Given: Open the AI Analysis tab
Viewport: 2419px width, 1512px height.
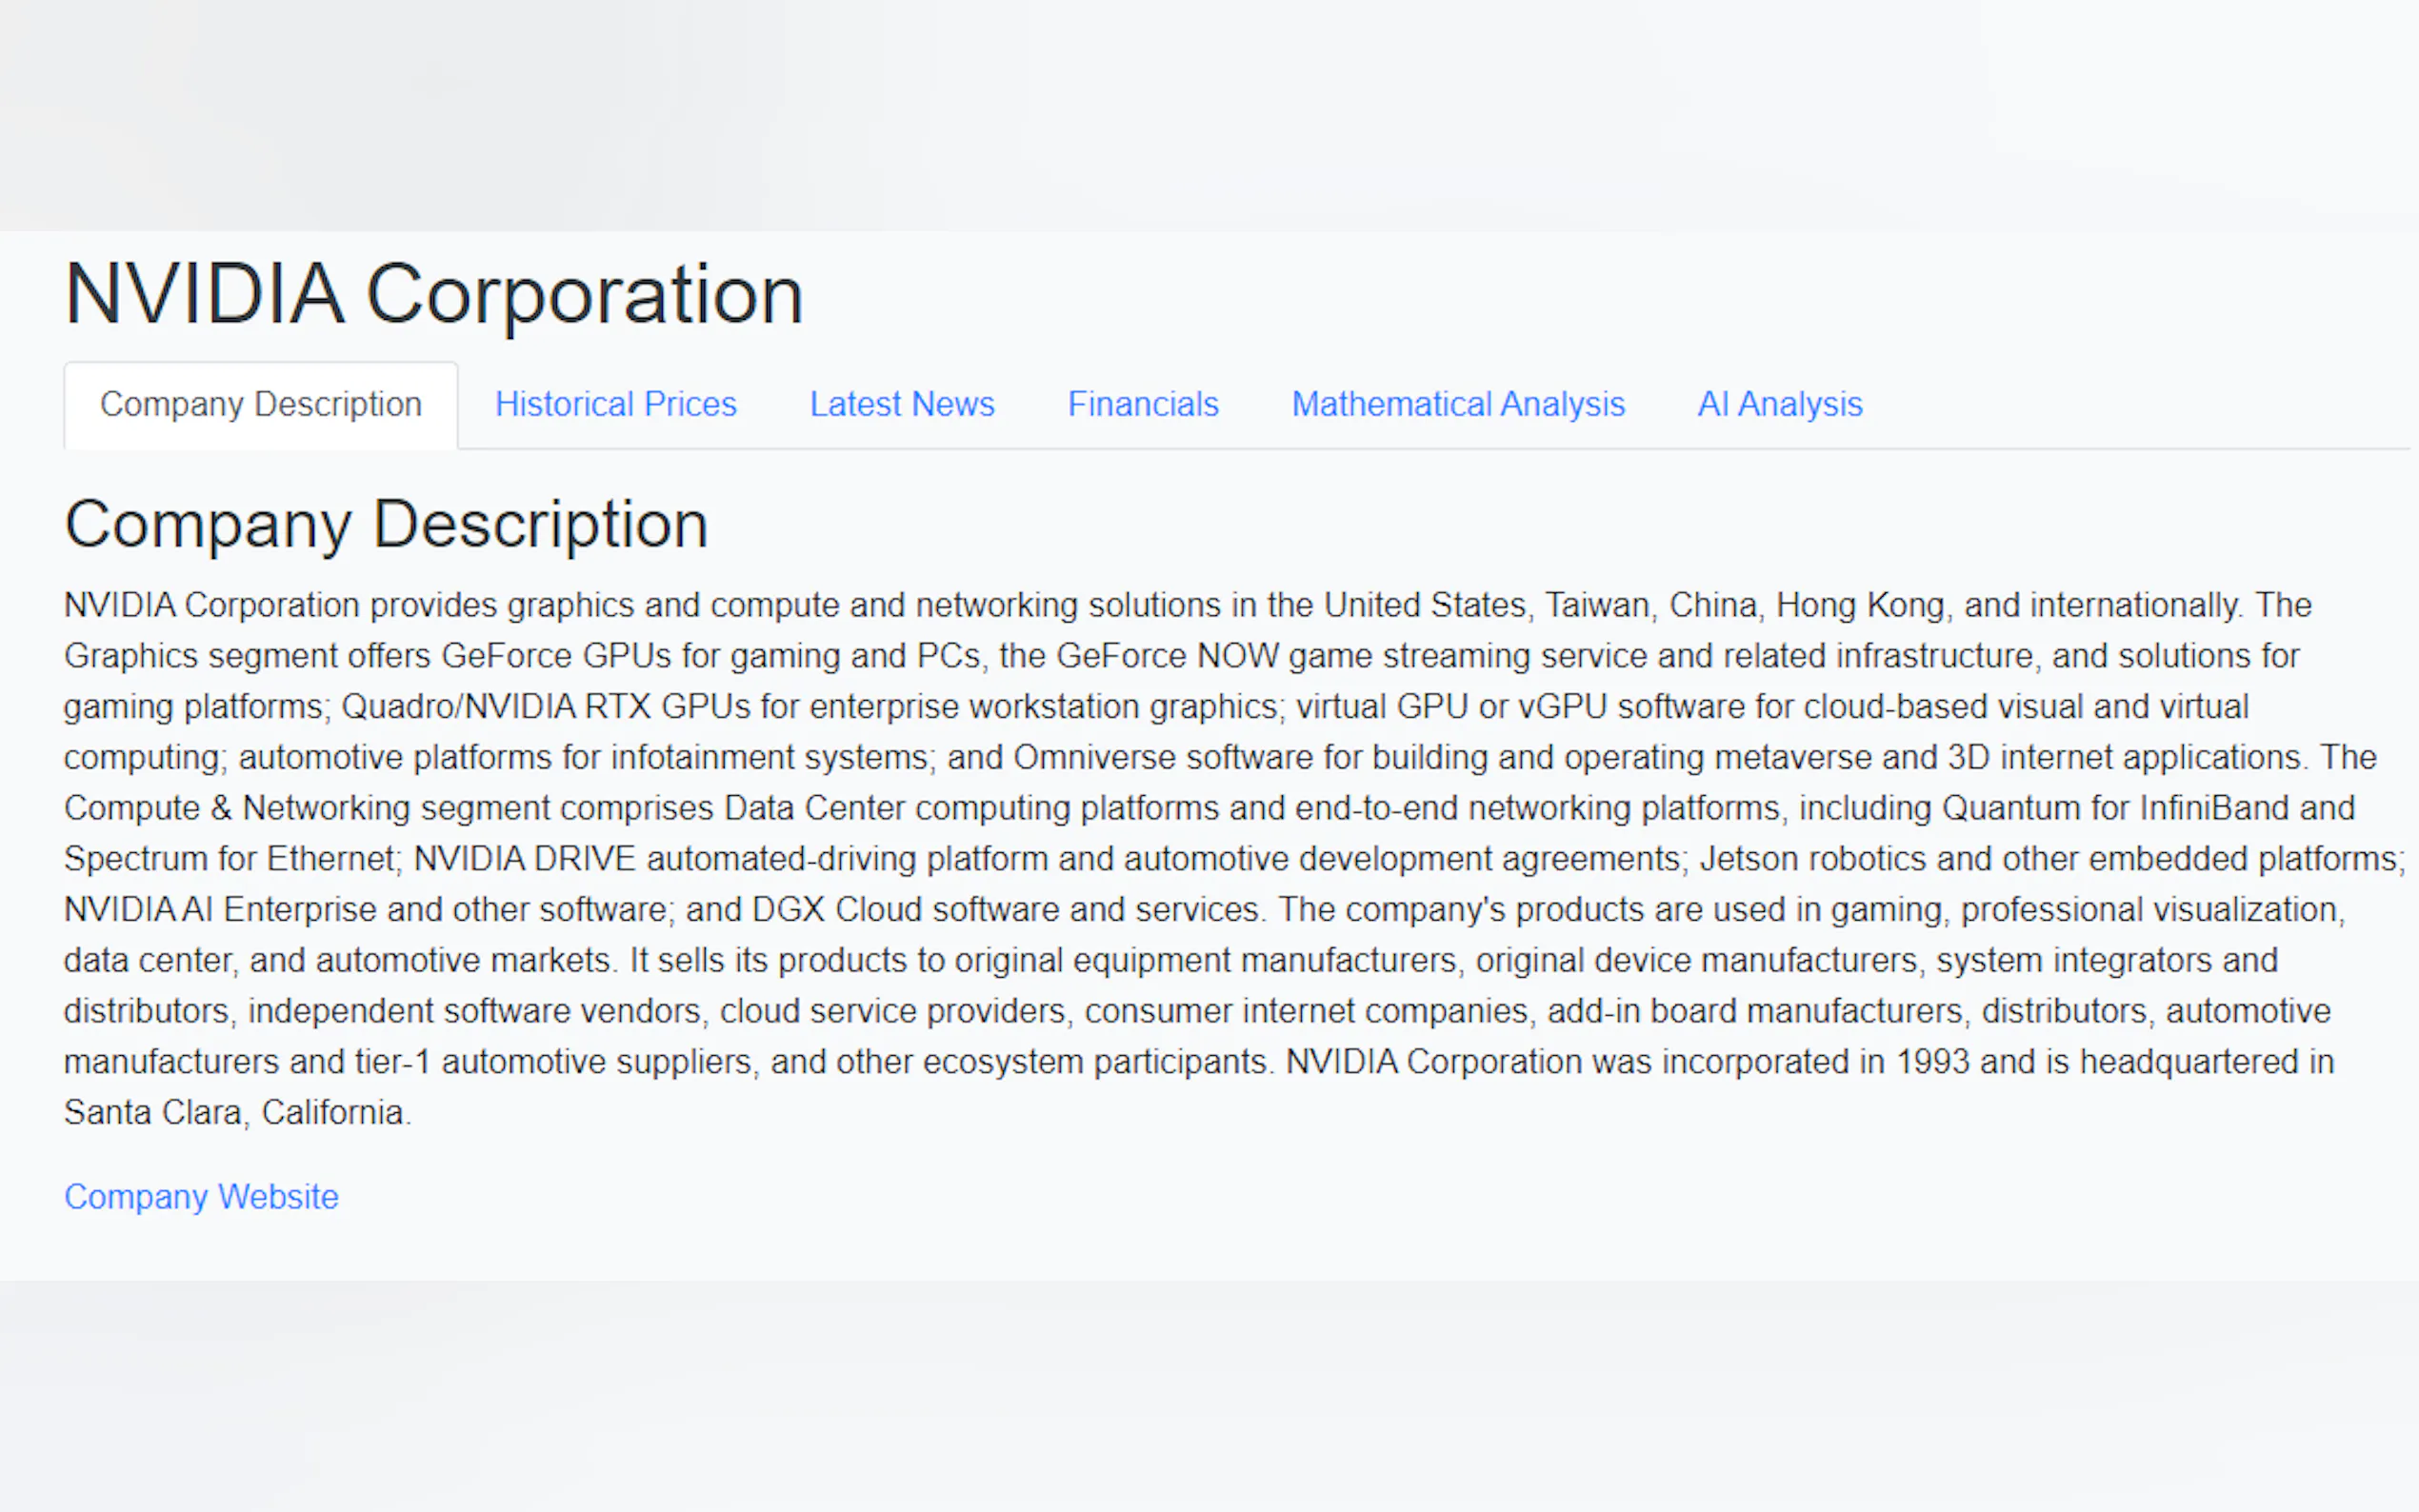Looking at the screenshot, I should [1779, 404].
